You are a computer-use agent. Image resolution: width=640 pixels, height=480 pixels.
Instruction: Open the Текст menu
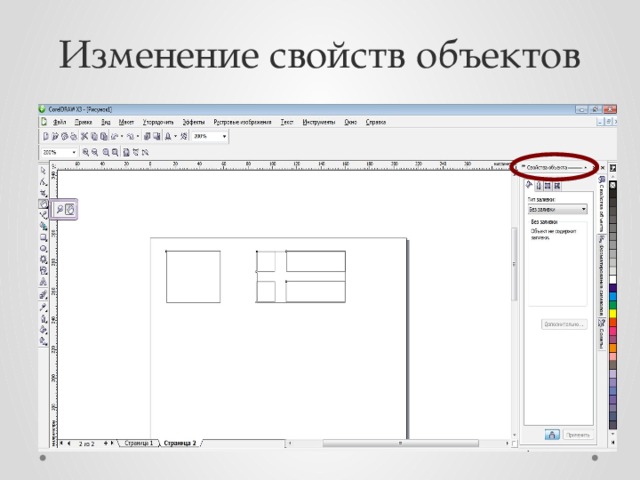(x=287, y=122)
